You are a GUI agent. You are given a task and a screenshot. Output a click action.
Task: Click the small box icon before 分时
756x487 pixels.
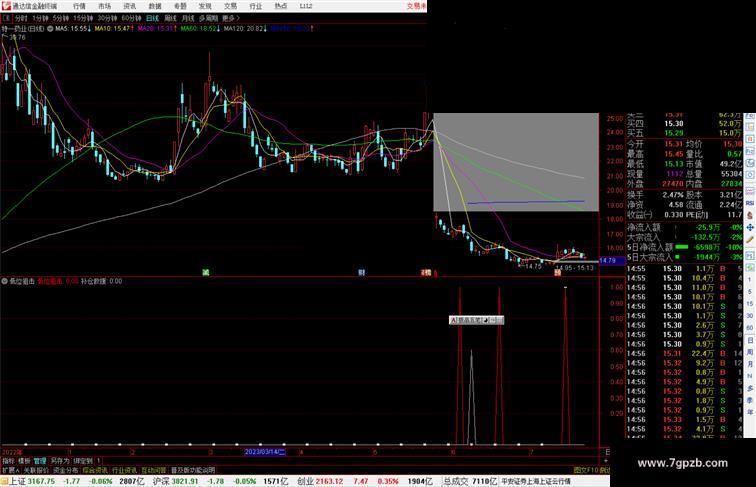click(7, 18)
